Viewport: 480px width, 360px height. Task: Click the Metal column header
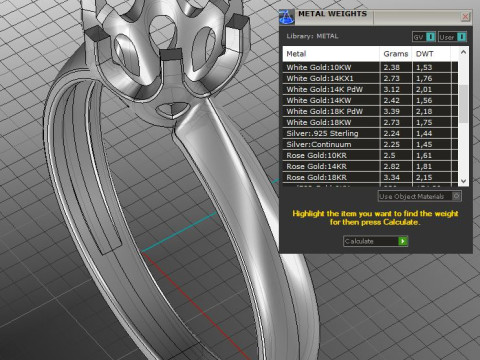tap(331, 54)
